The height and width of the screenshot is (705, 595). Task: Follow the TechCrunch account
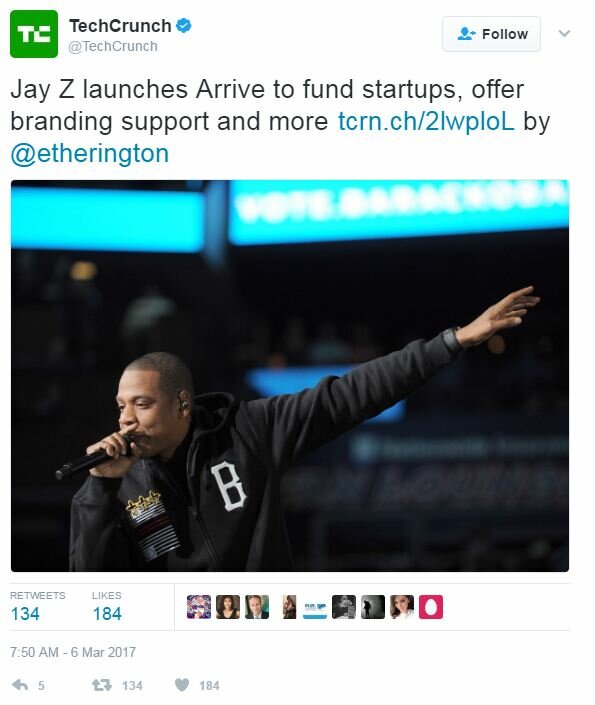tap(491, 34)
